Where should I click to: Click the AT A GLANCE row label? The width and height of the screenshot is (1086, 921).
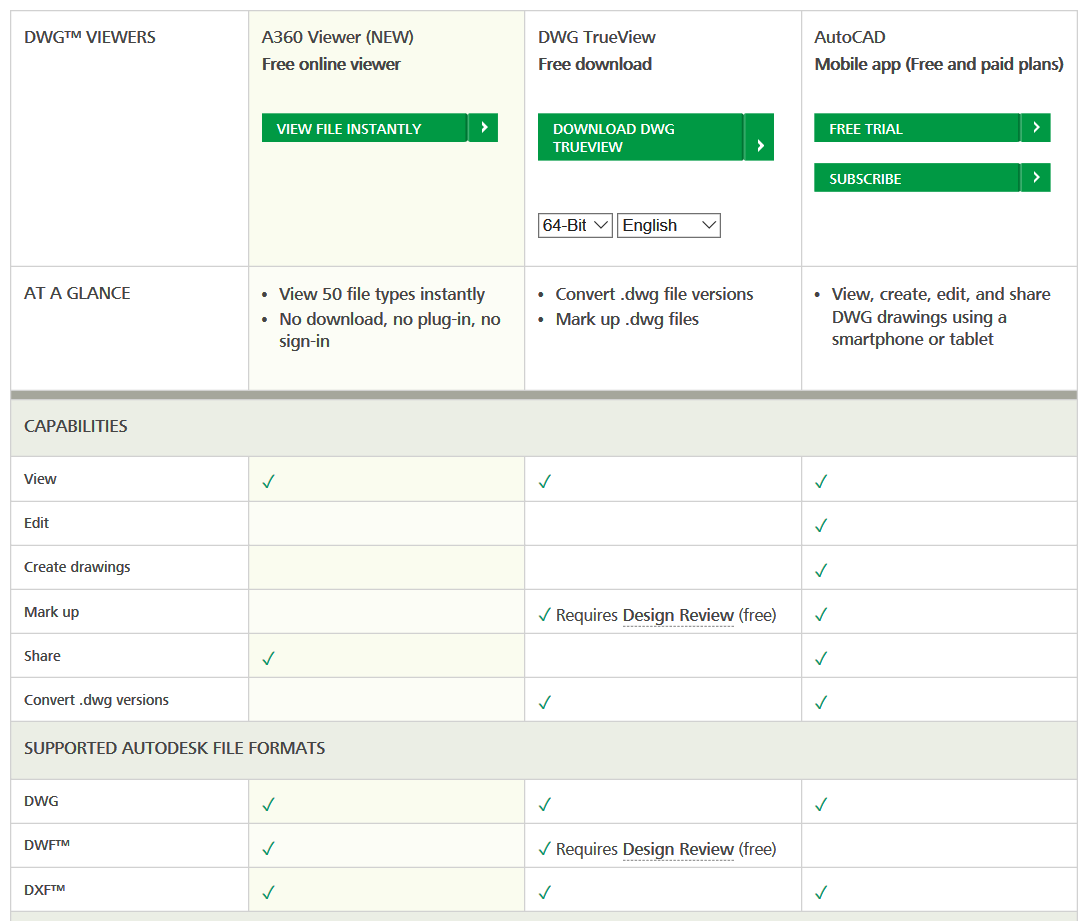tap(77, 293)
